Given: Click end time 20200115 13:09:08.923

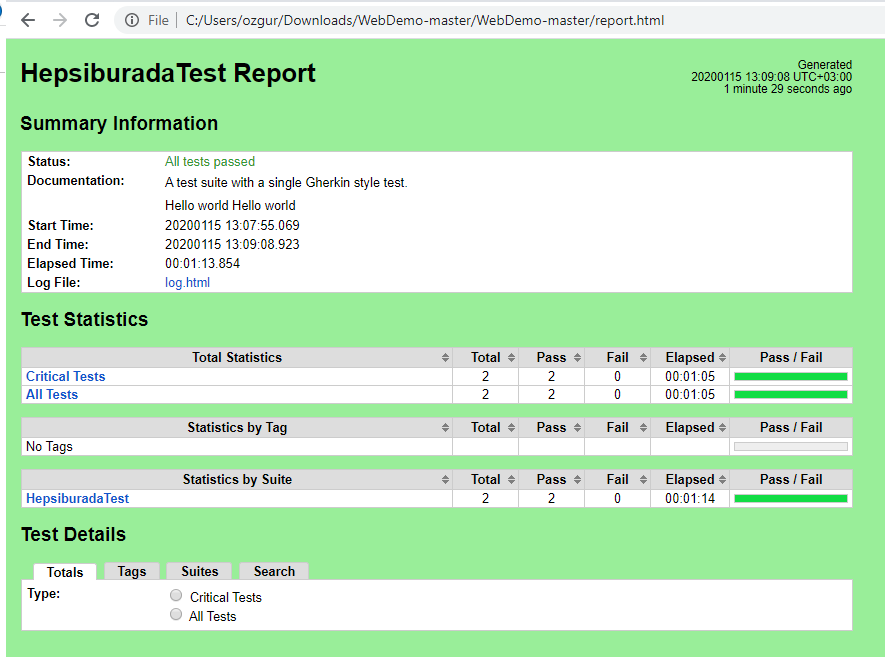Looking at the screenshot, I should point(232,244).
